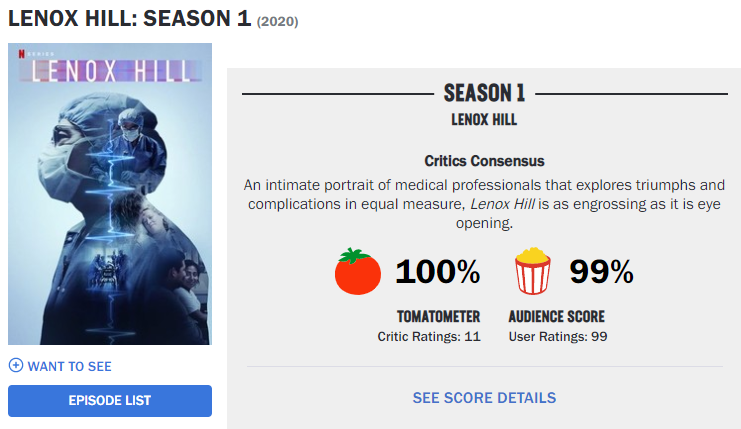Click the (2020) year beside the title
Image resolution: width=741 pixels, height=429 pixels.
(277, 22)
